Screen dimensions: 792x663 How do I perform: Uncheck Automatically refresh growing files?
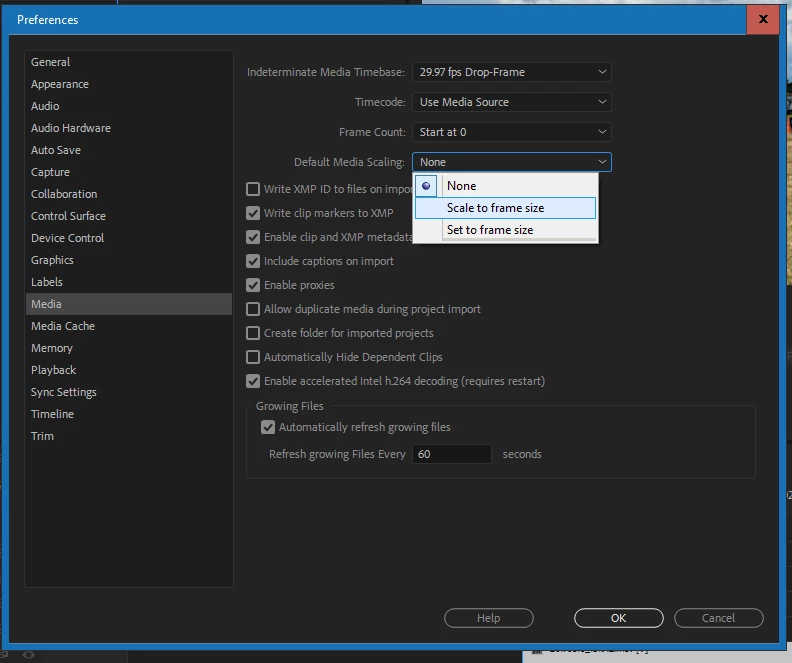point(268,427)
